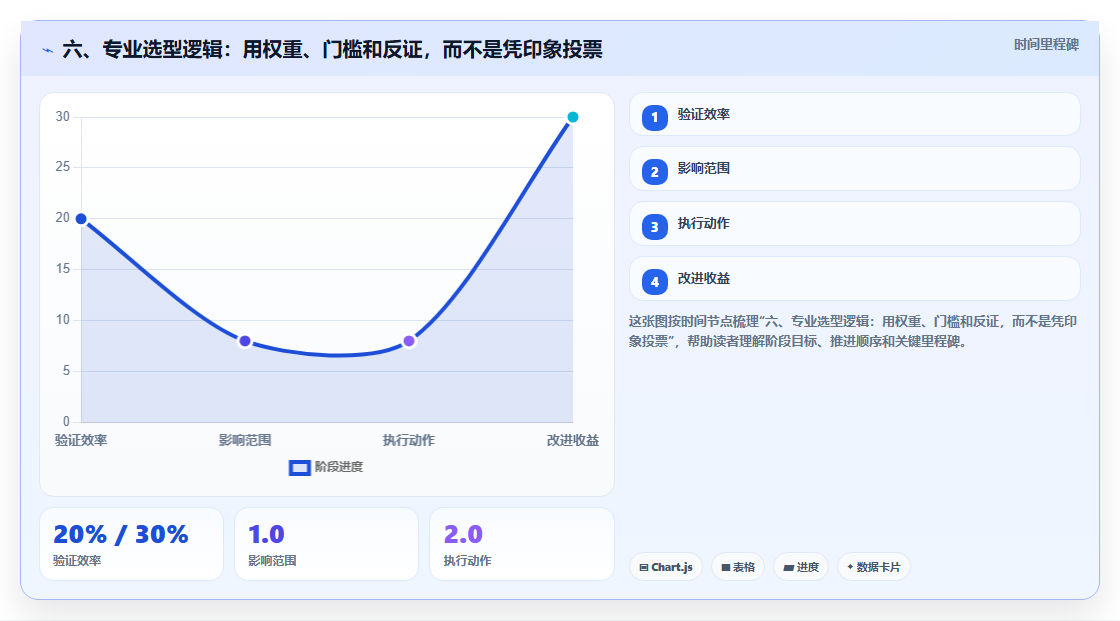
Task: Open the 验证效率 milestone list item
Action: (x=854, y=114)
